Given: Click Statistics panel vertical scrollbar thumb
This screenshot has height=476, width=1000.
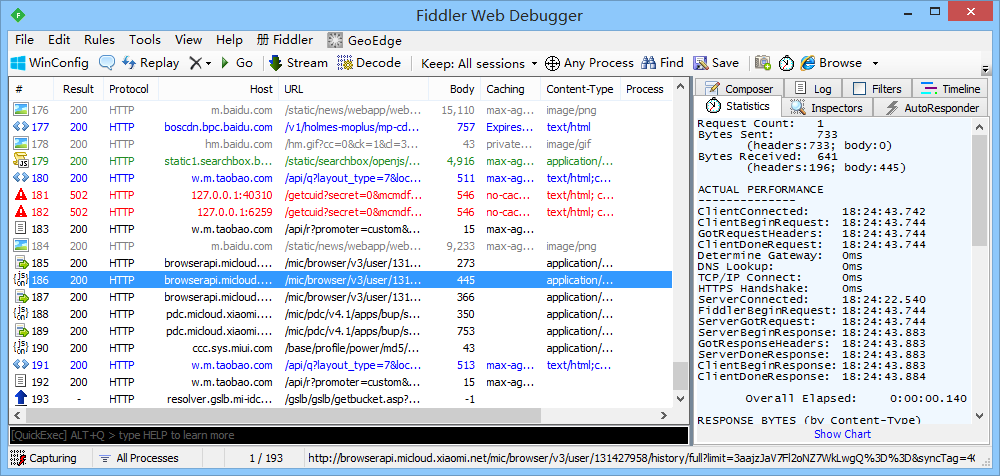Looking at the screenshot, I should [982, 190].
